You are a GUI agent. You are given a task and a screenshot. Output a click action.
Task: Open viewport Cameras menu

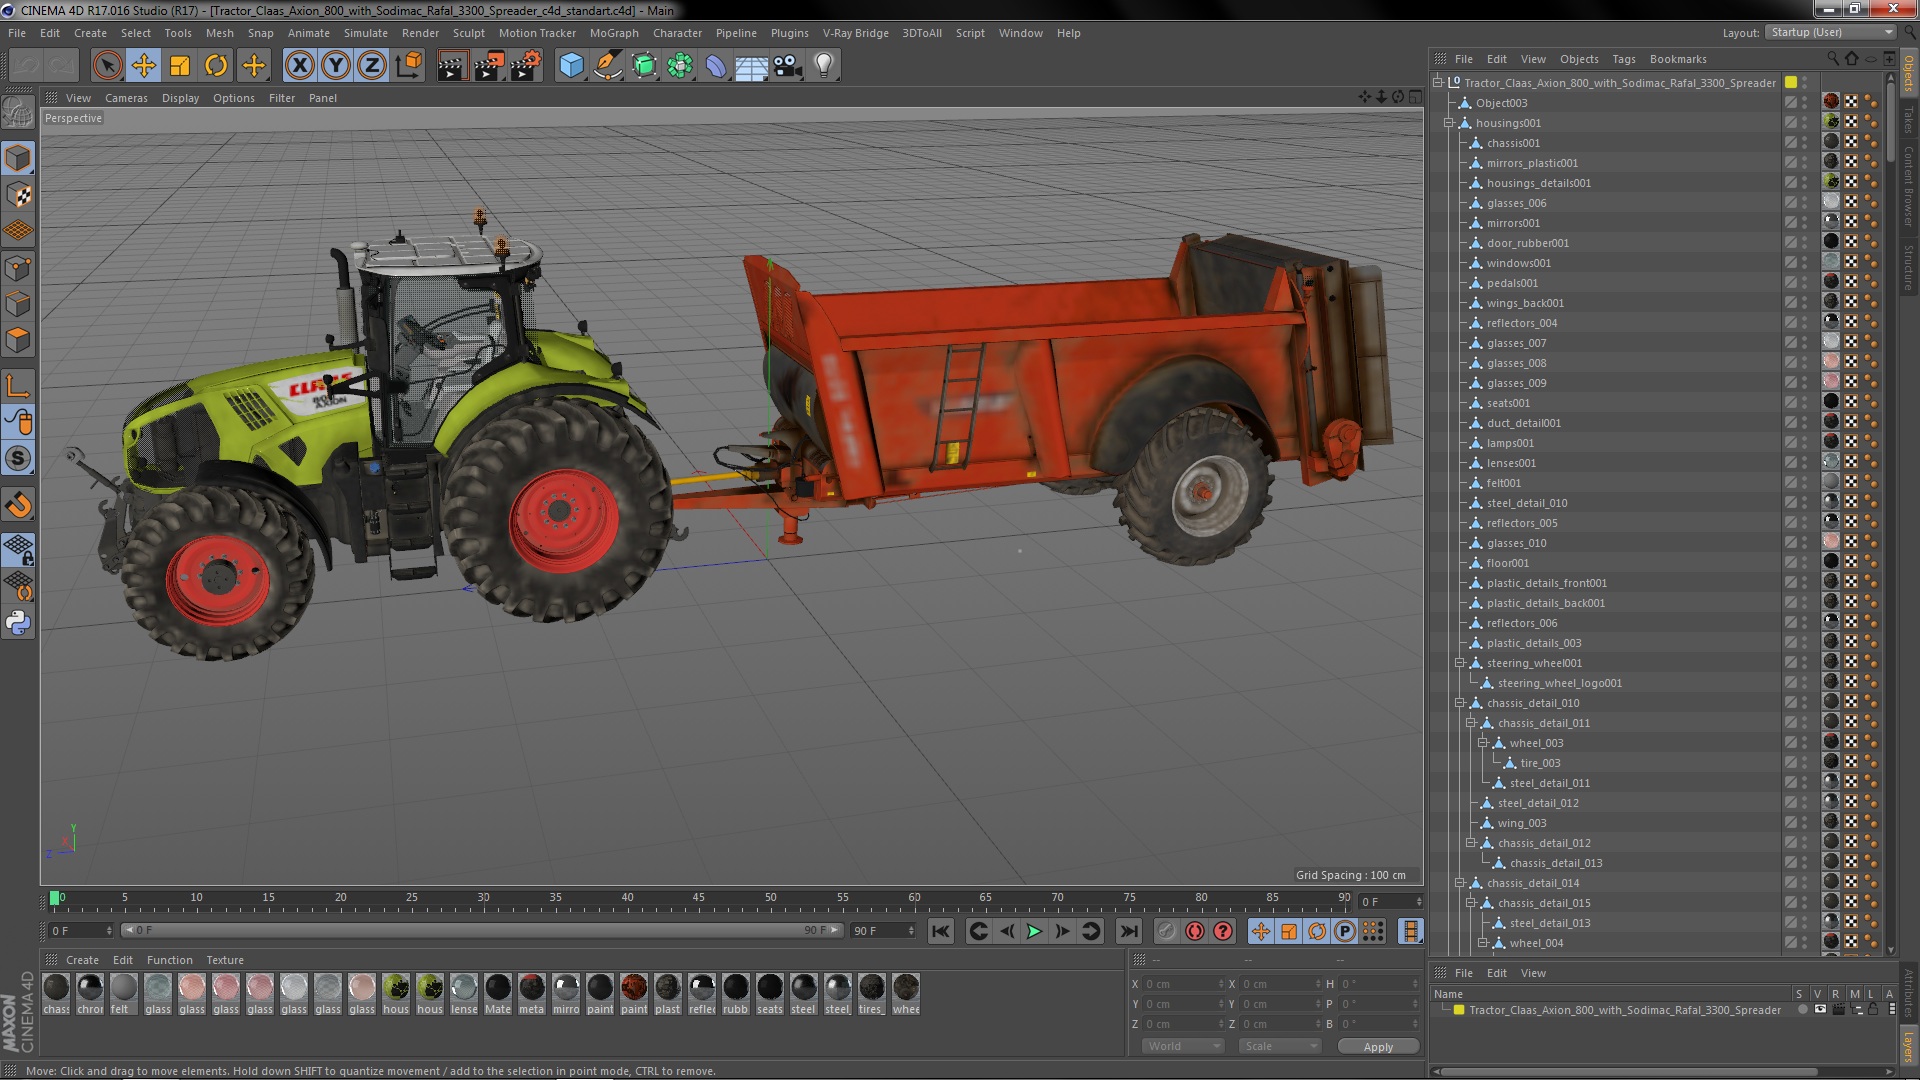pos(126,98)
